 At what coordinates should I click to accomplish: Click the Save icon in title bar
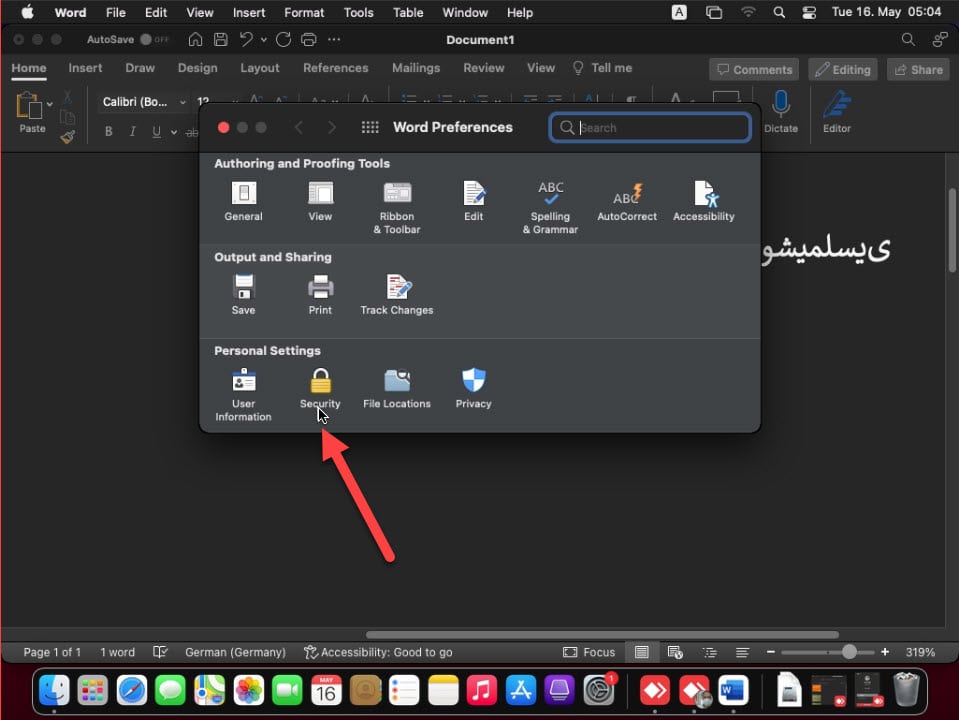[x=221, y=40]
